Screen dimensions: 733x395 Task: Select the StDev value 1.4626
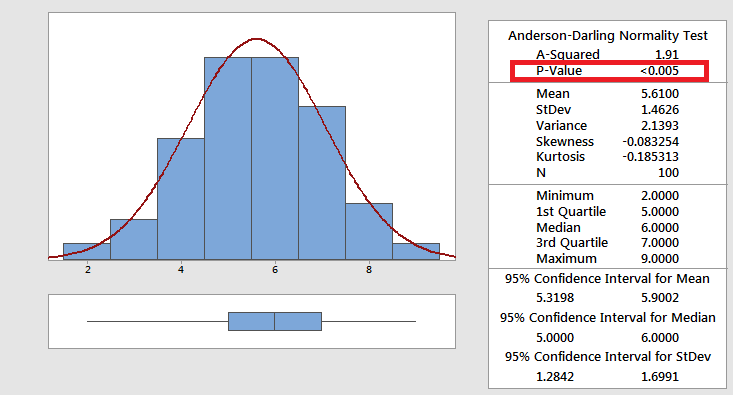click(660, 110)
